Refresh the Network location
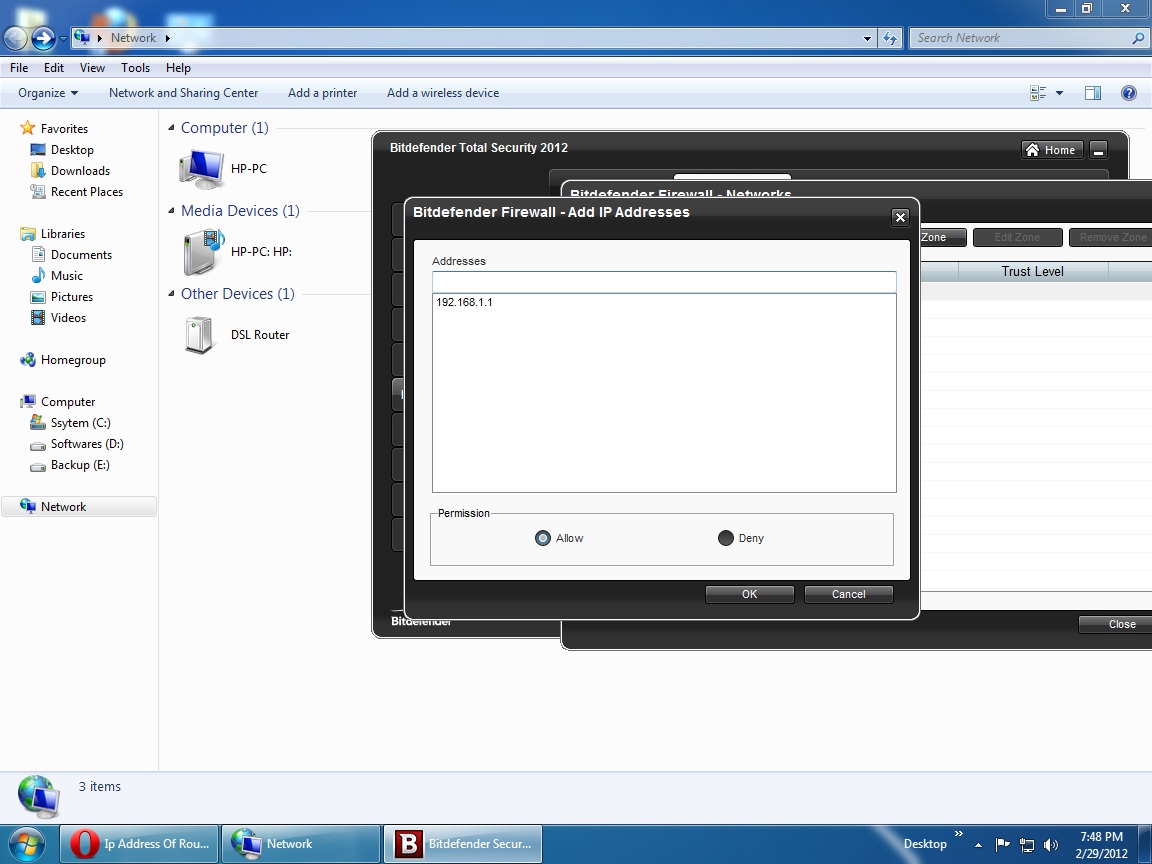This screenshot has height=864, width=1152. coord(890,38)
